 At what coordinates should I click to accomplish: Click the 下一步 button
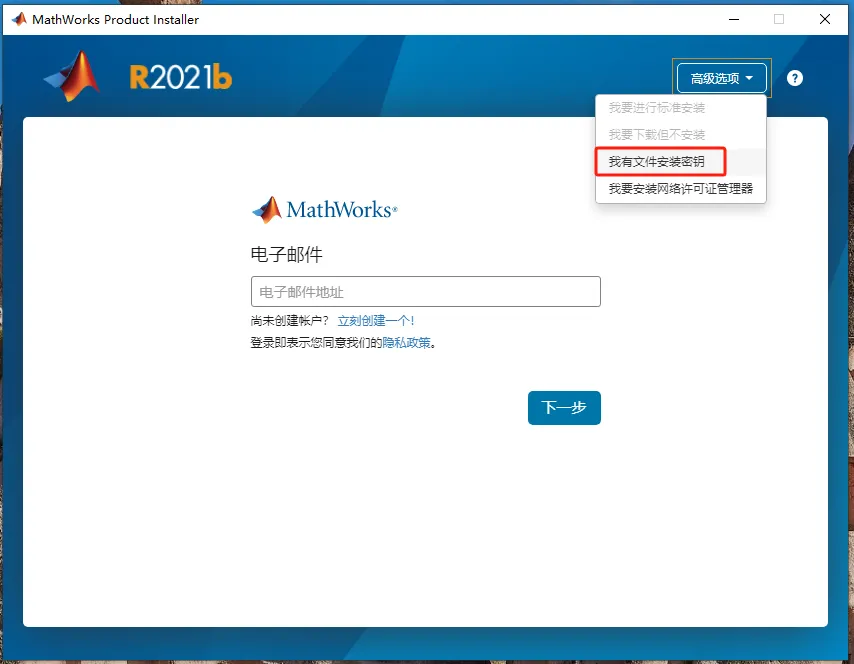[564, 407]
